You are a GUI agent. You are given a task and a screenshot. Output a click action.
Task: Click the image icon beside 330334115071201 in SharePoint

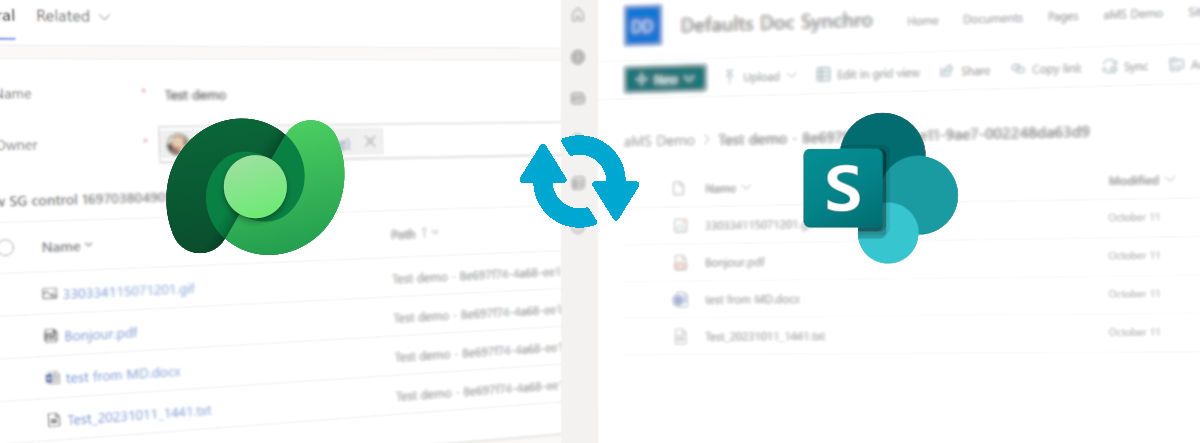679,226
